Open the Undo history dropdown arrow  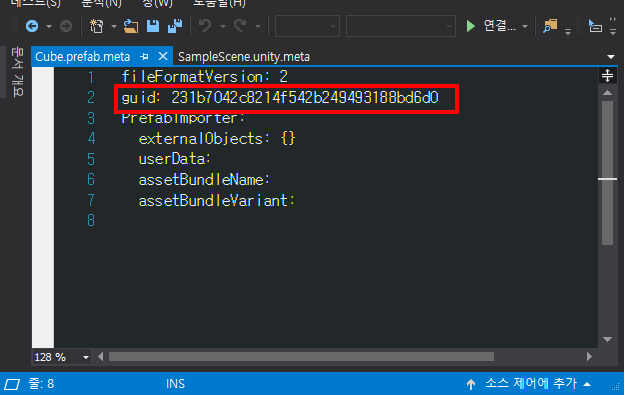[x=223, y=27]
